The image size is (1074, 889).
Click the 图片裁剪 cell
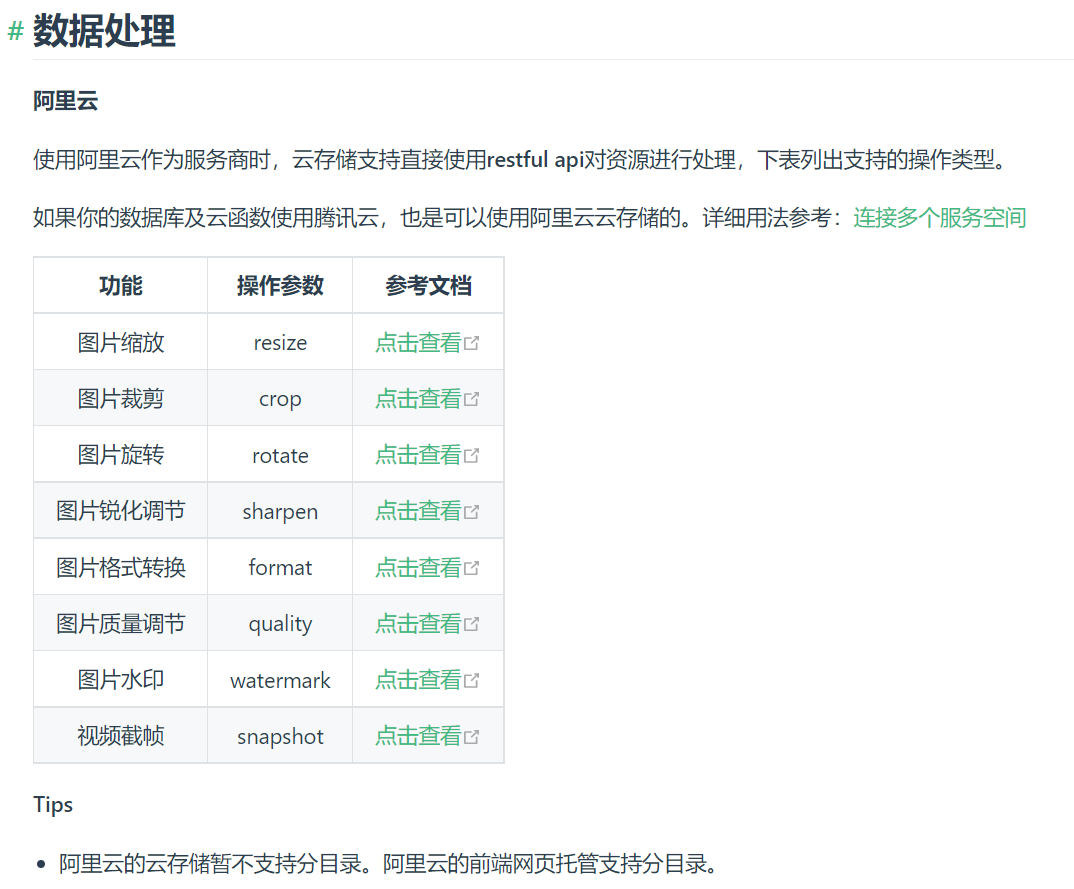tap(121, 399)
